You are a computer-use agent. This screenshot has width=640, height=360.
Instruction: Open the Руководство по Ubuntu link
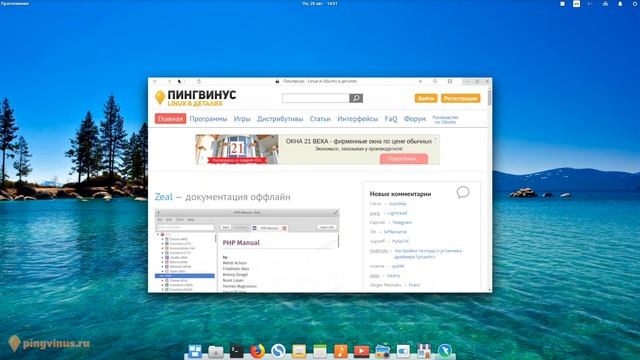coord(445,120)
